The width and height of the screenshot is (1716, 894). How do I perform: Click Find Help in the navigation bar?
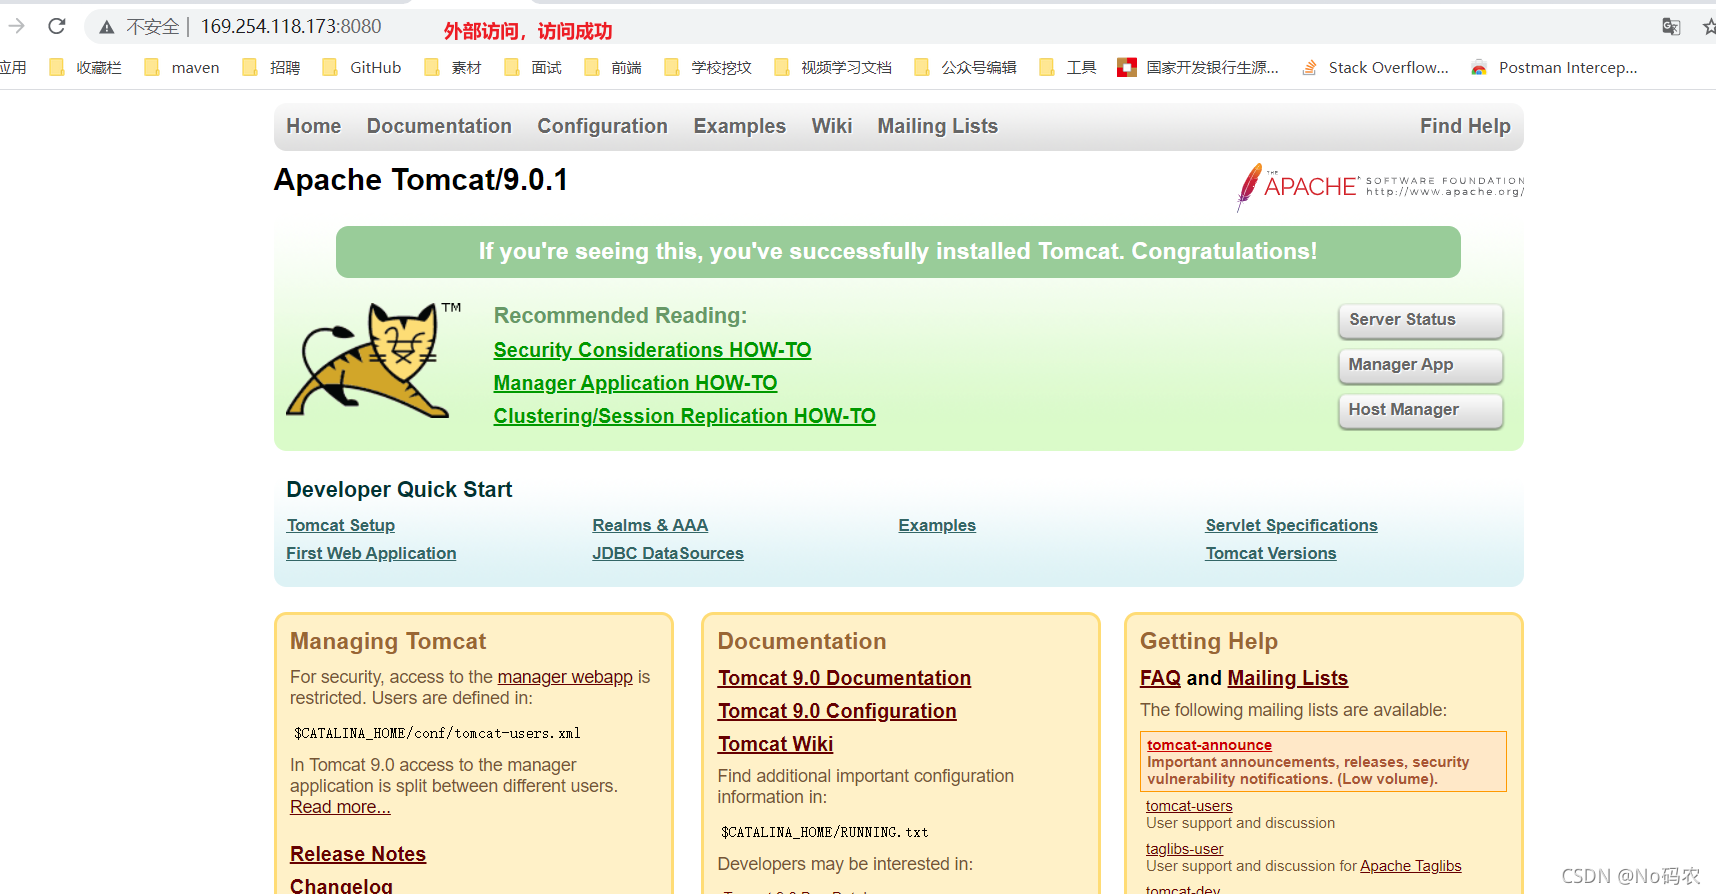(1465, 126)
